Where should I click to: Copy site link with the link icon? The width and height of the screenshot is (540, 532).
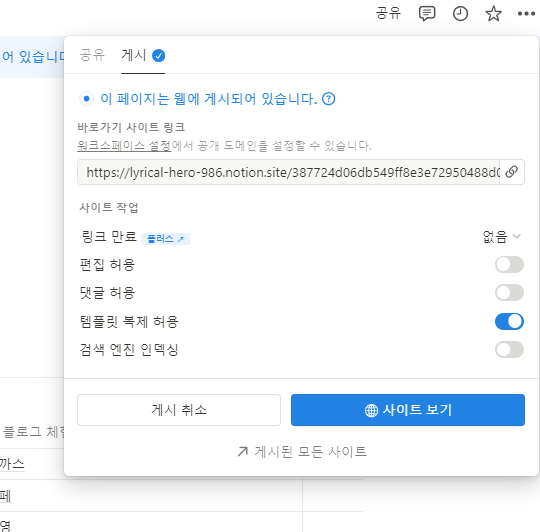coord(512,172)
